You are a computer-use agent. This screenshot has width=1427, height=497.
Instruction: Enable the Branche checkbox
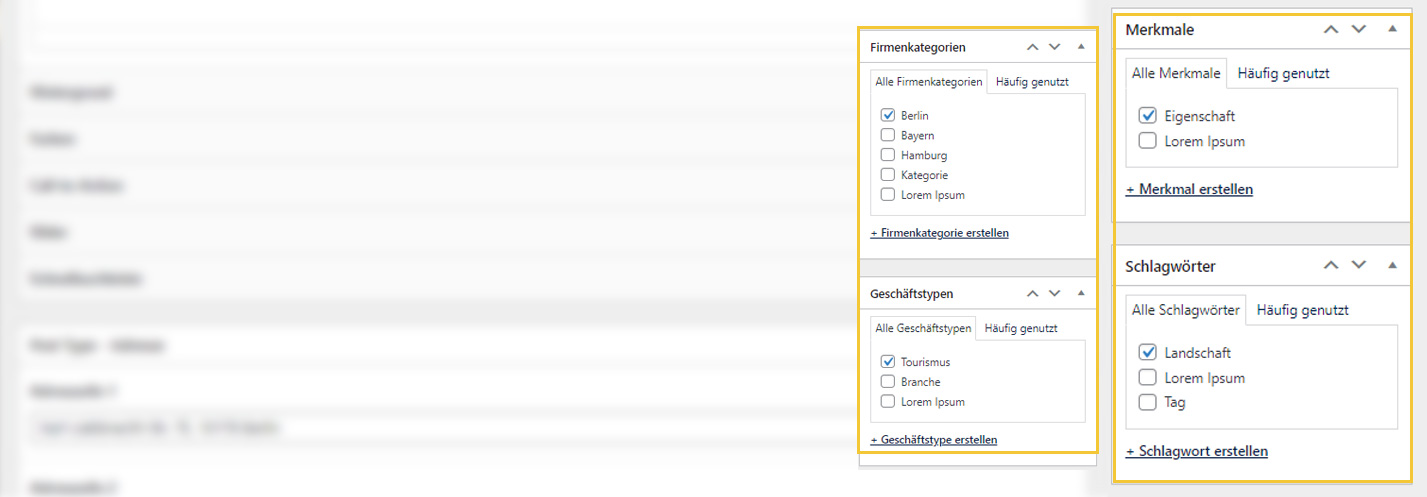887,382
